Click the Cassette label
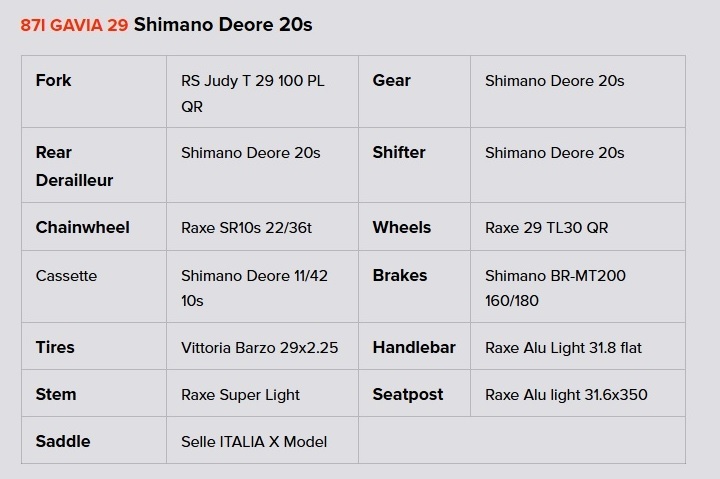Viewport: 720px width, 479px height. [x=66, y=276]
